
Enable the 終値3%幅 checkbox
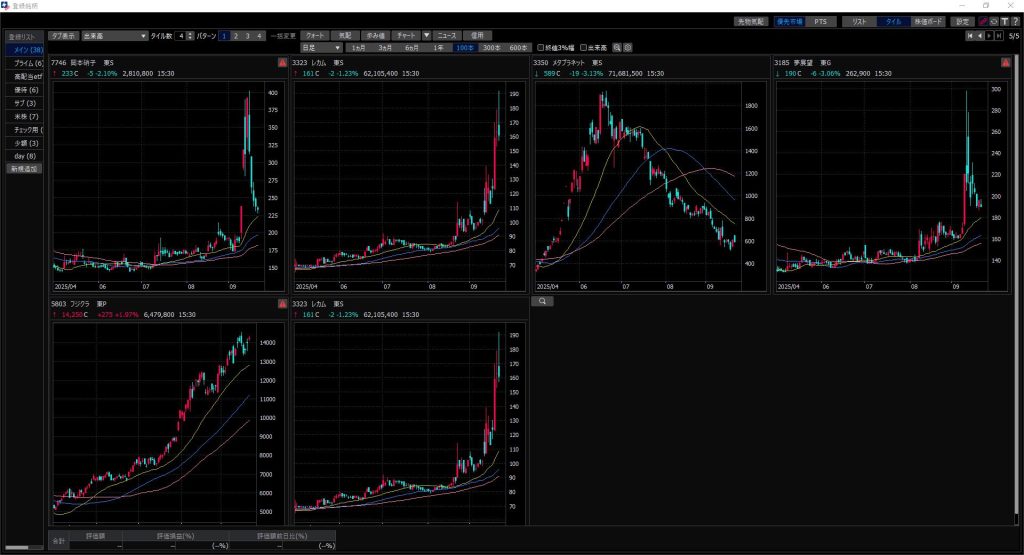click(x=541, y=48)
